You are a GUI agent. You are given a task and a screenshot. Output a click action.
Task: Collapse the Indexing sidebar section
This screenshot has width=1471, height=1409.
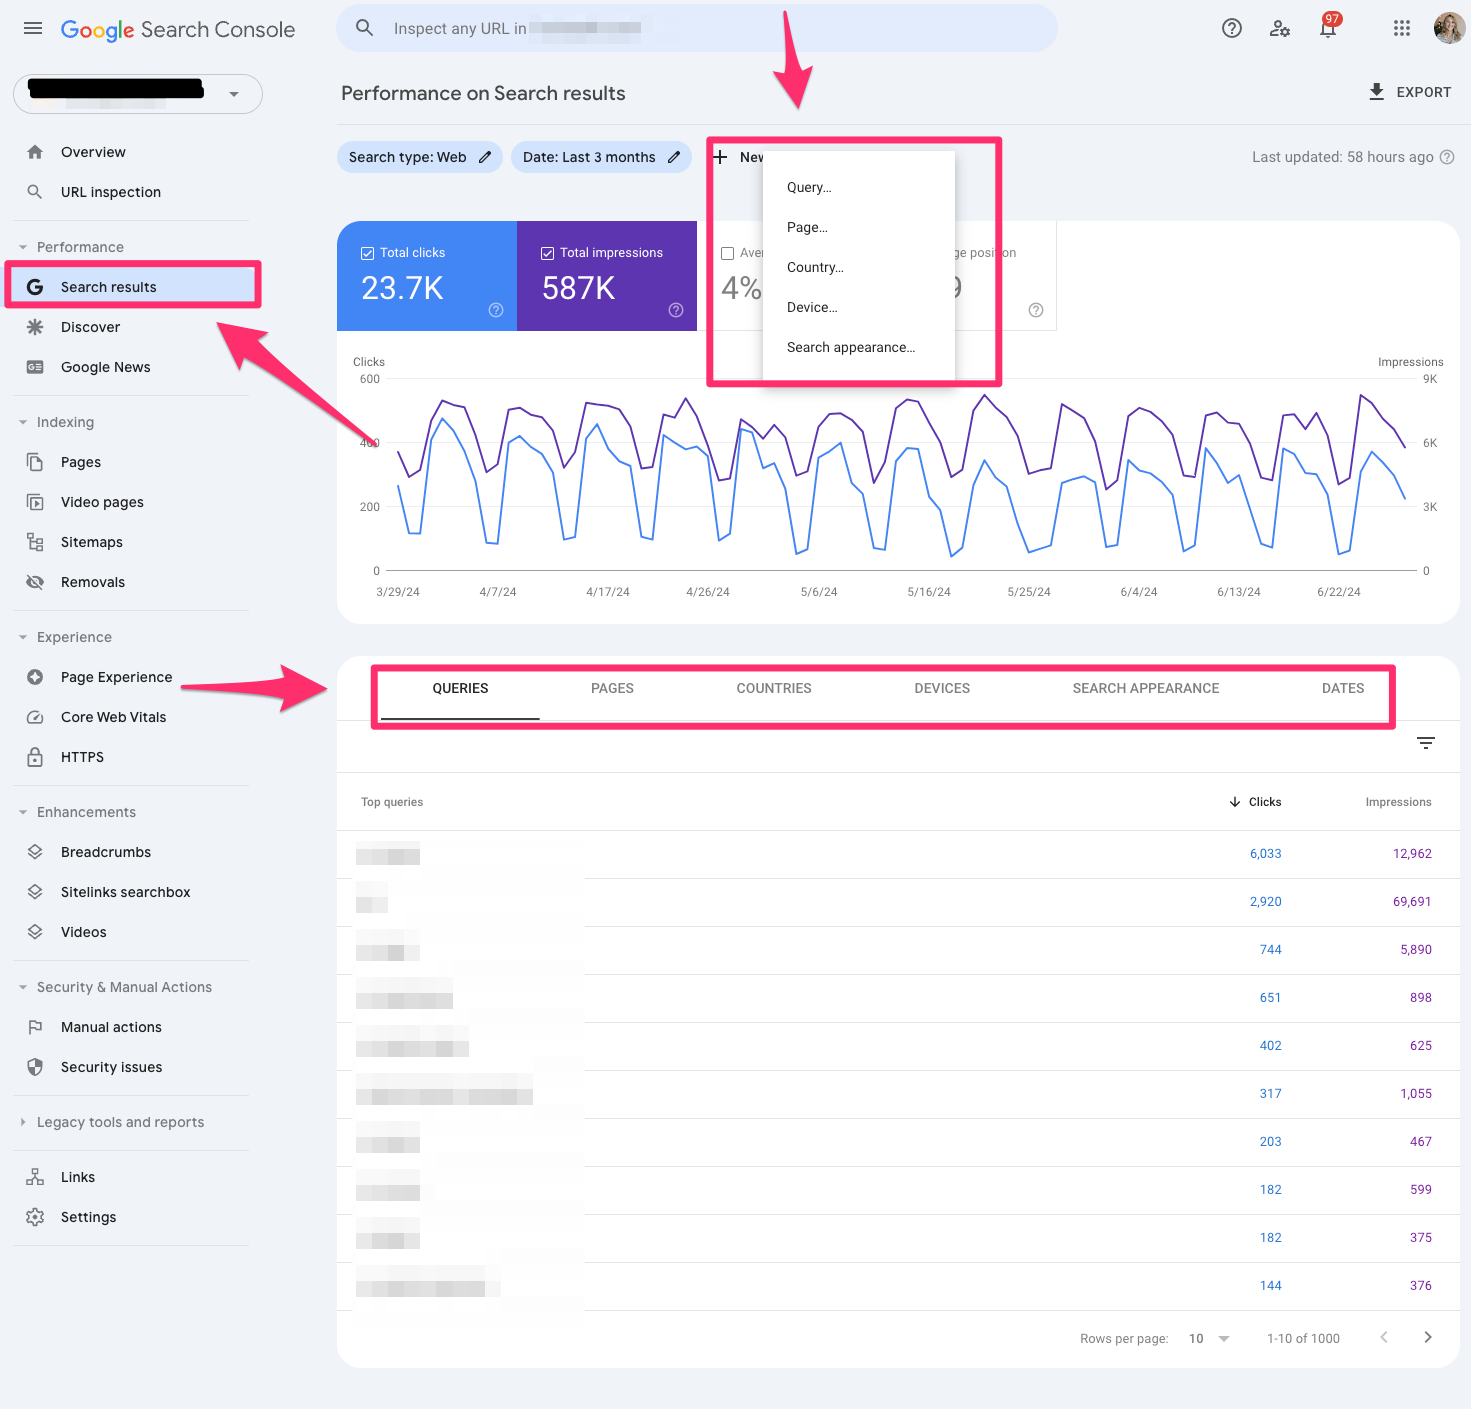click(x=23, y=422)
